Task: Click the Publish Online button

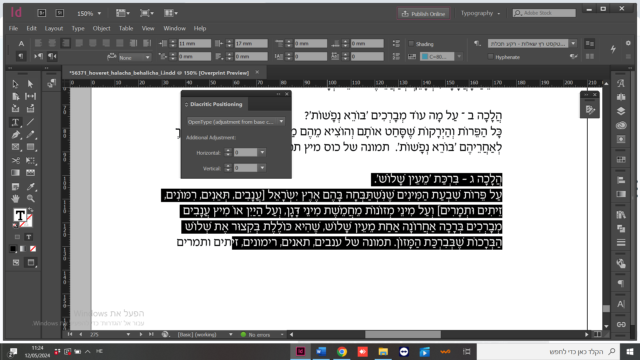Action: [x=424, y=13]
